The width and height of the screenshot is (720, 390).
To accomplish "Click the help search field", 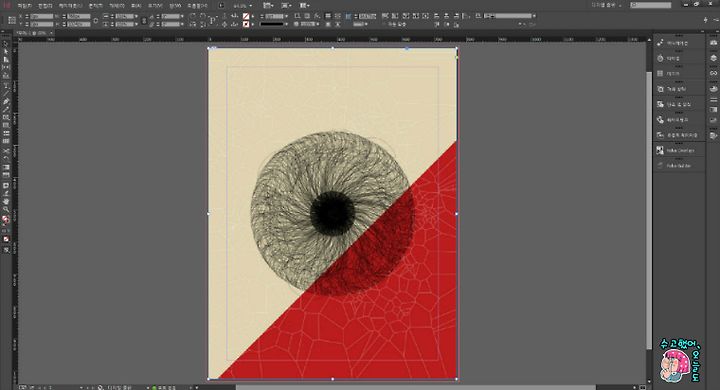I will click(651, 5).
